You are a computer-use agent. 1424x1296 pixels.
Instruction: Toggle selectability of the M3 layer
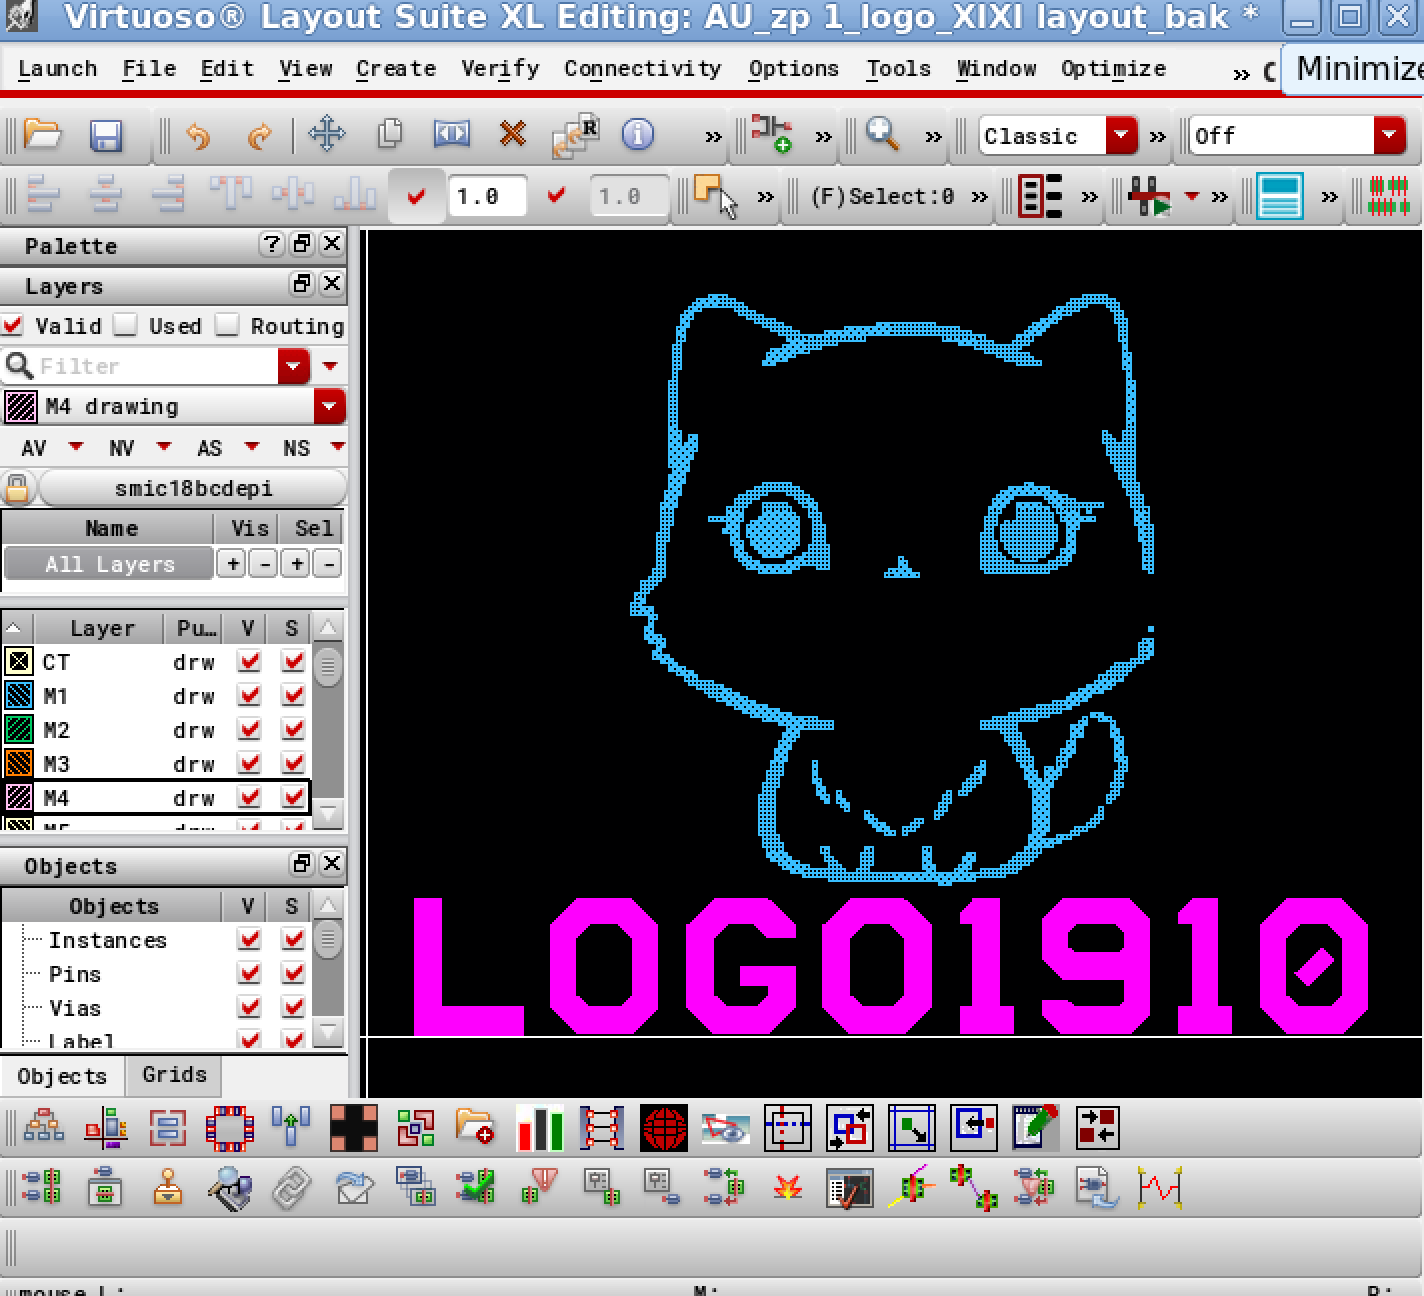[x=293, y=763]
